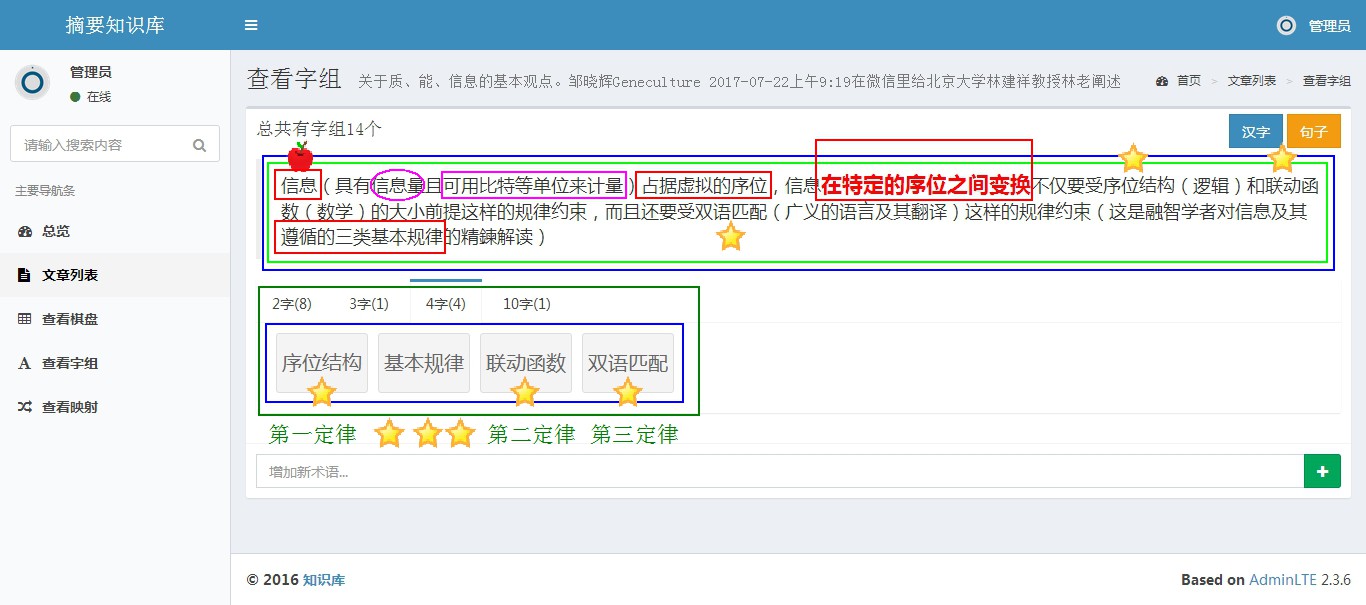Viewport: 1366px width, 605px height.
Task: Select the 10字(1) tab
Action: (526, 304)
